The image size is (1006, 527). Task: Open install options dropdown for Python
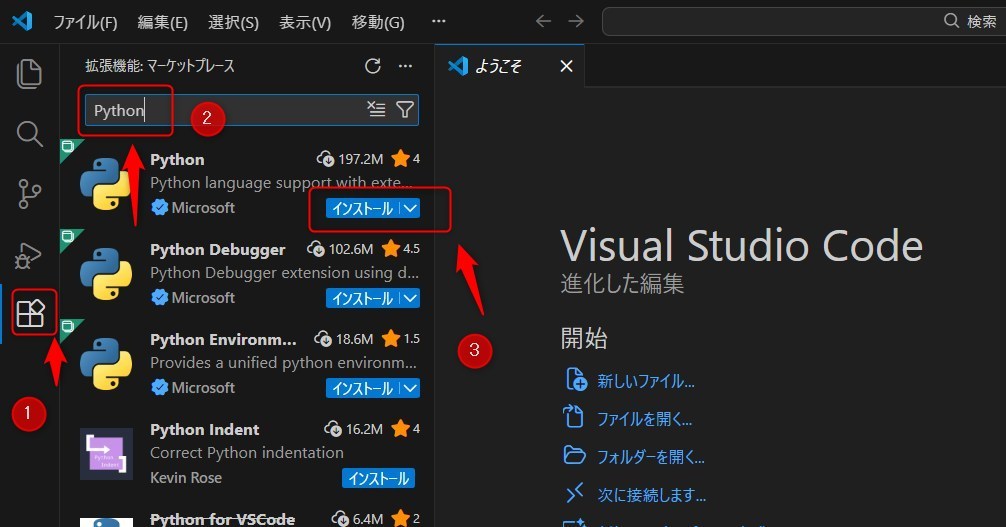click(x=411, y=208)
